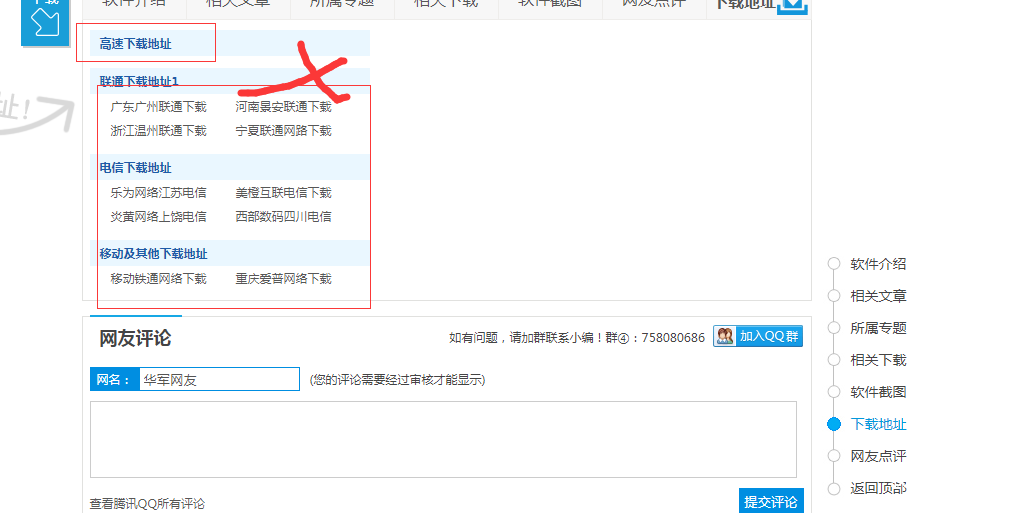Open 炎黄网络上饶电信 download link
Viewport: 1009px width, 513px height.
(158, 217)
